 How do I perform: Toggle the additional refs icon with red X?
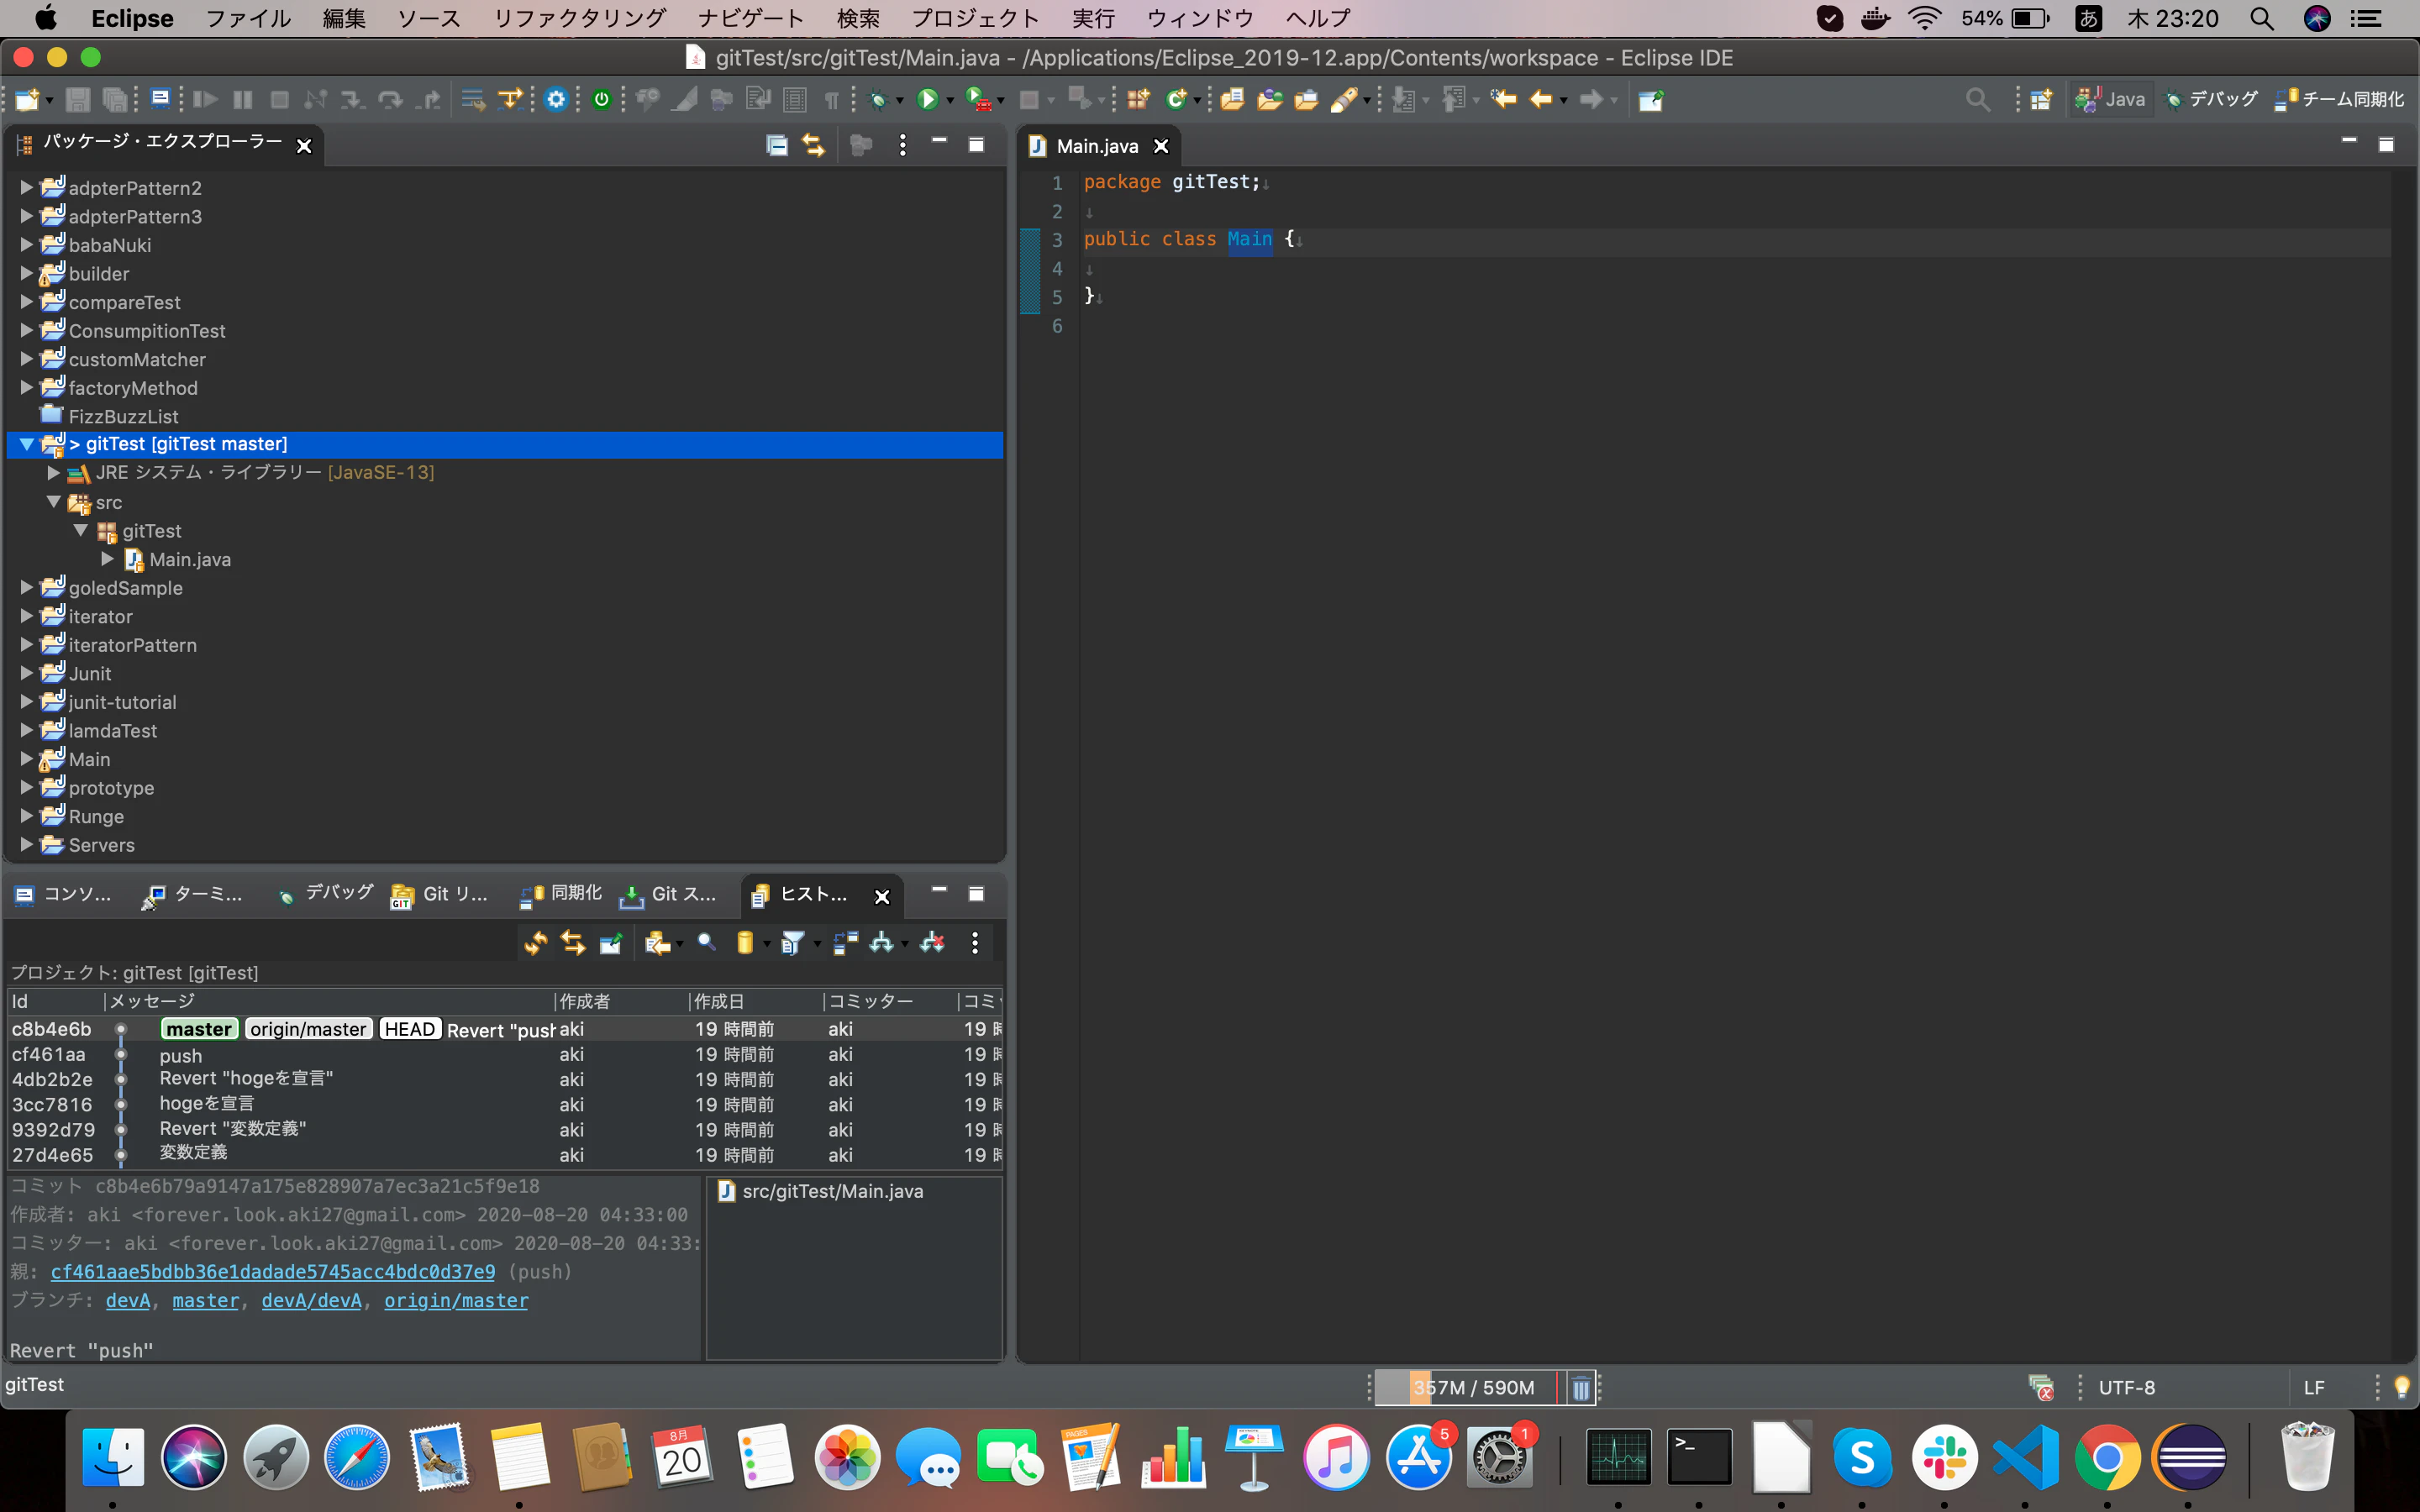tap(932, 942)
